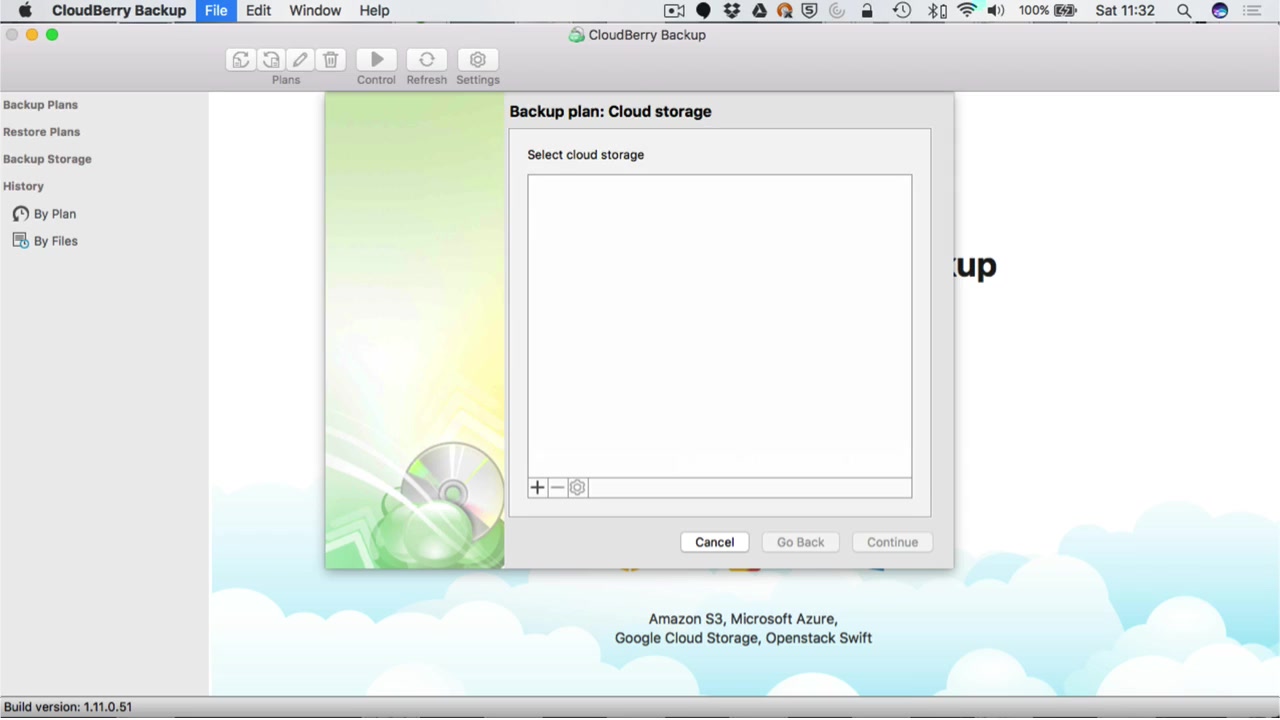Open the CloudBerry Backup app menu
Image resolution: width=1280 pixels, height=720 pixels.
pos(119,11)
